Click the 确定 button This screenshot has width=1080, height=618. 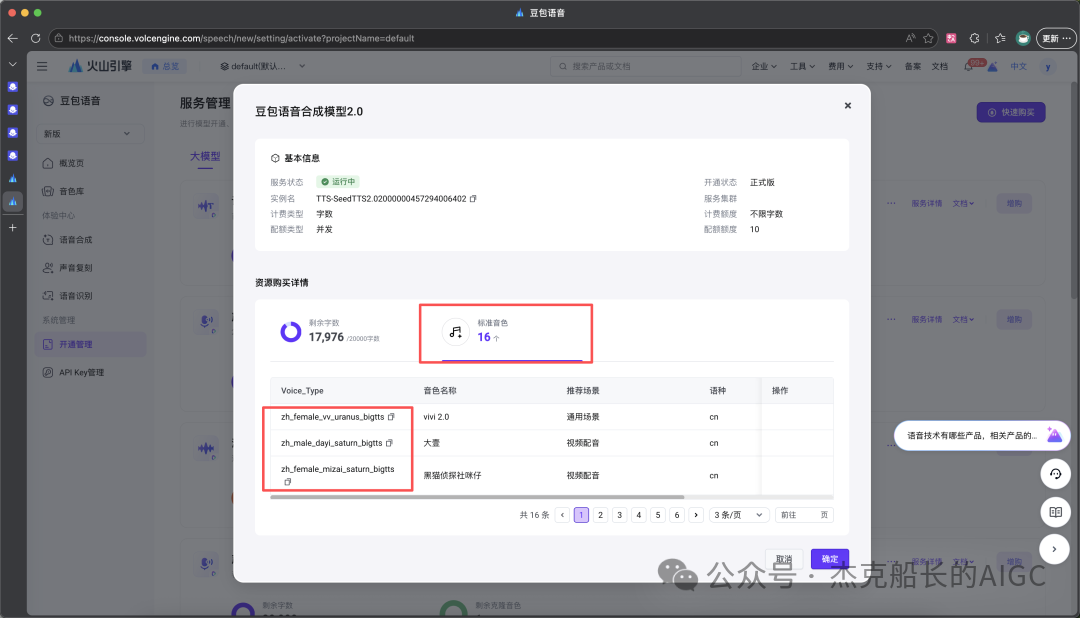[x=829, y=559]
